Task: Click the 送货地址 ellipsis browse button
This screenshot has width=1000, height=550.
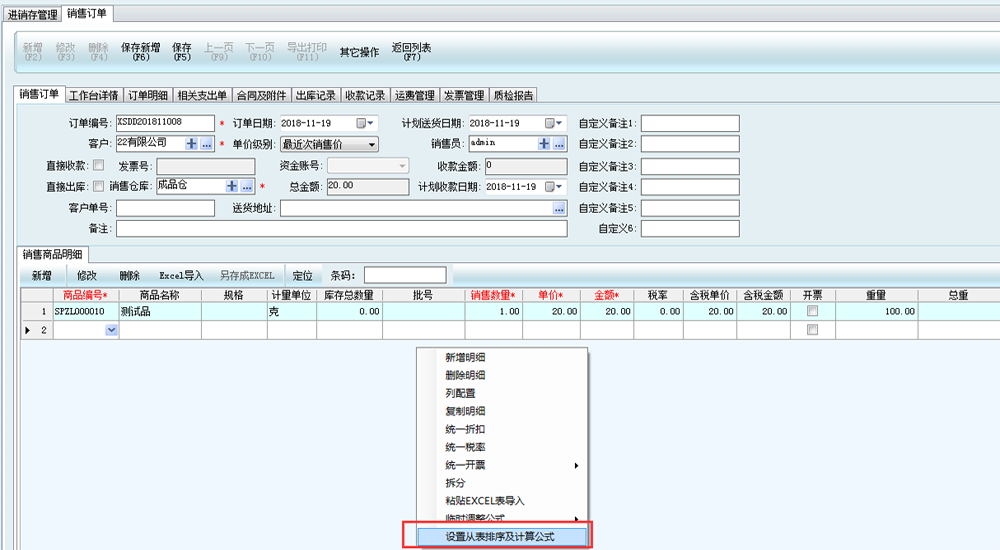Action: coord(559,208)
